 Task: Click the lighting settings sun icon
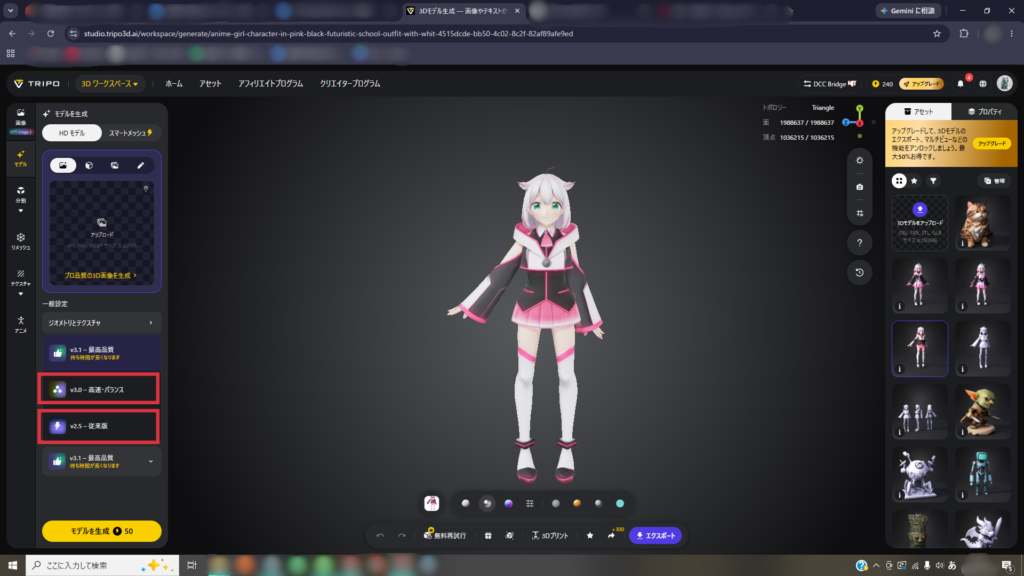[x=859, y=161]
